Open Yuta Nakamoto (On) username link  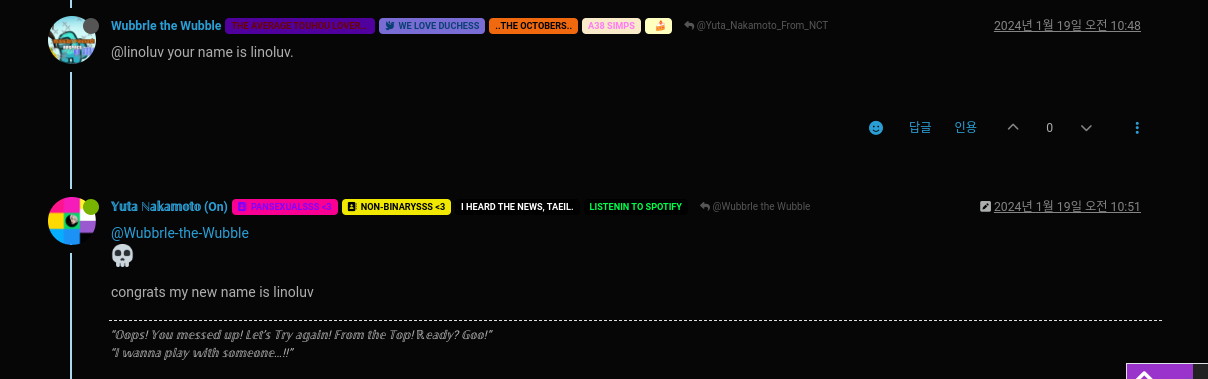(169, 206)
